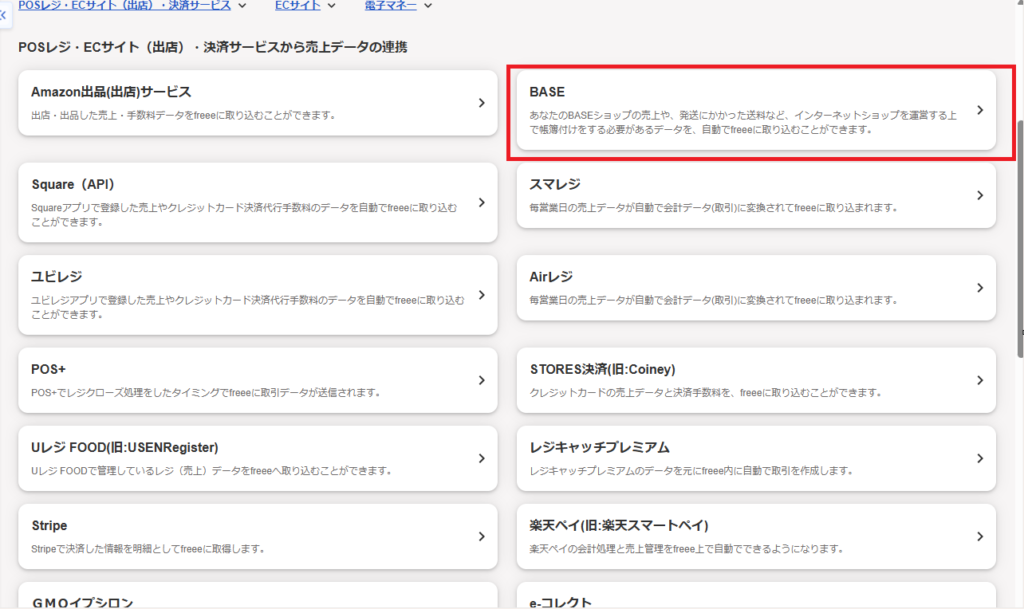Expand dropdown arrow next to POSレジ・ECサイト link

(242, 6)
